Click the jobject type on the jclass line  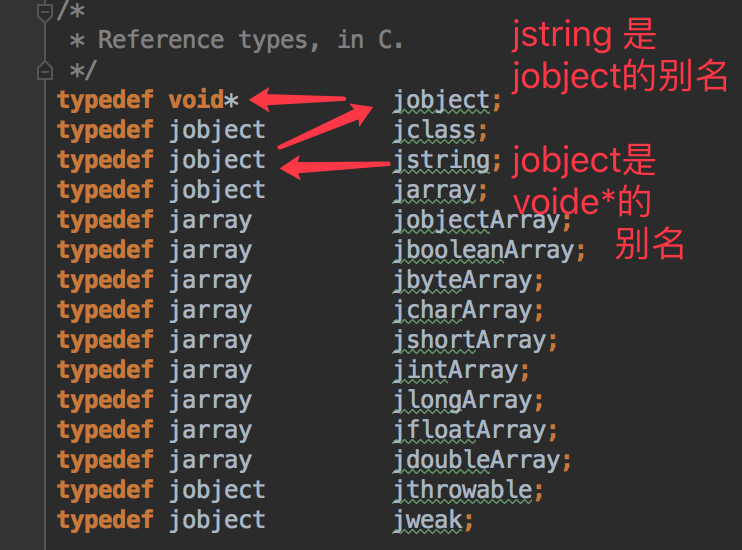click(x=217, y=130)
